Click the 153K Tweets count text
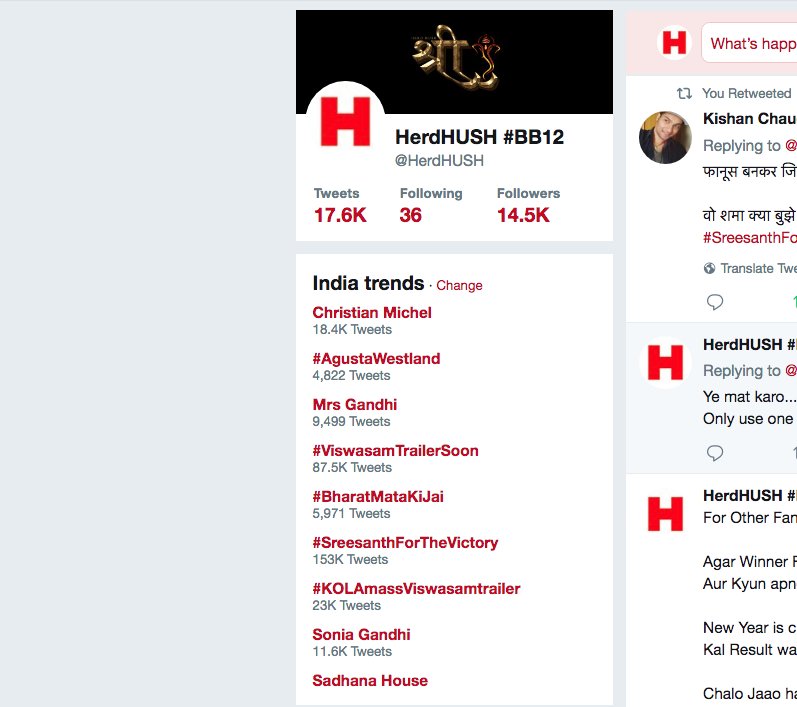Image resolution: width=797 pixels, height=707 pixels. [350, 560]
